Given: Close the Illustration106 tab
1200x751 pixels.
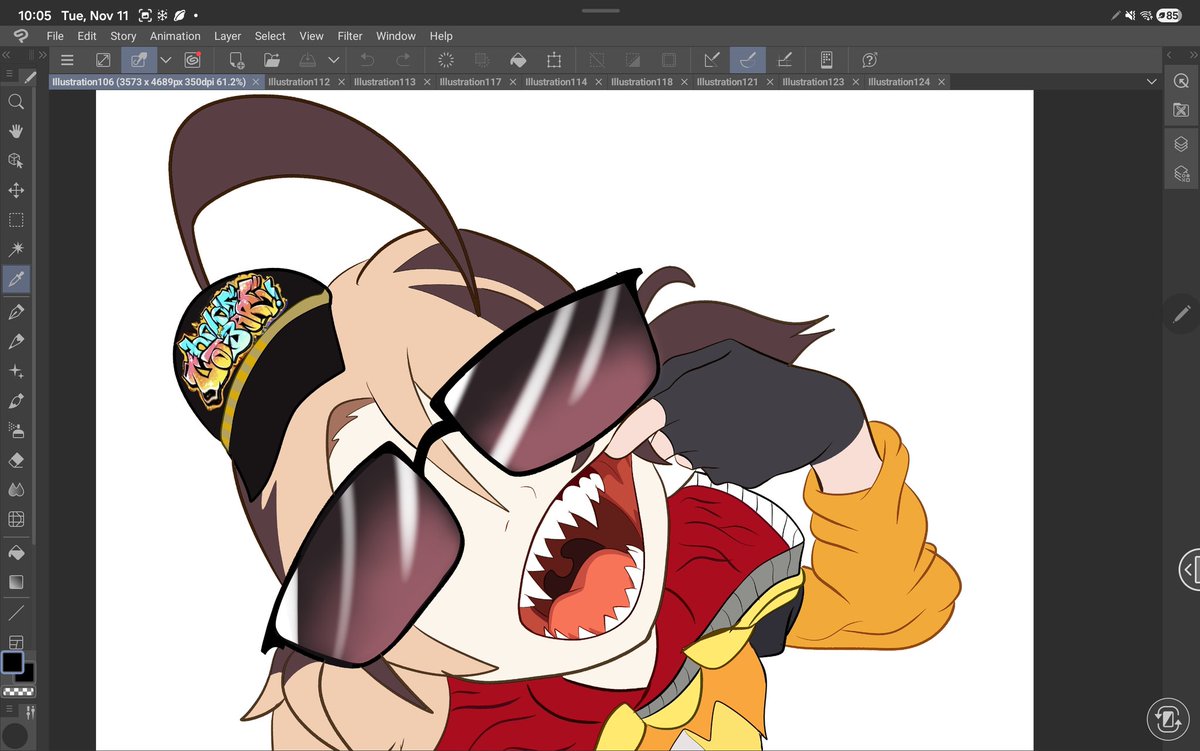Looking at the screenshot, I should click(x=256, y=82).
